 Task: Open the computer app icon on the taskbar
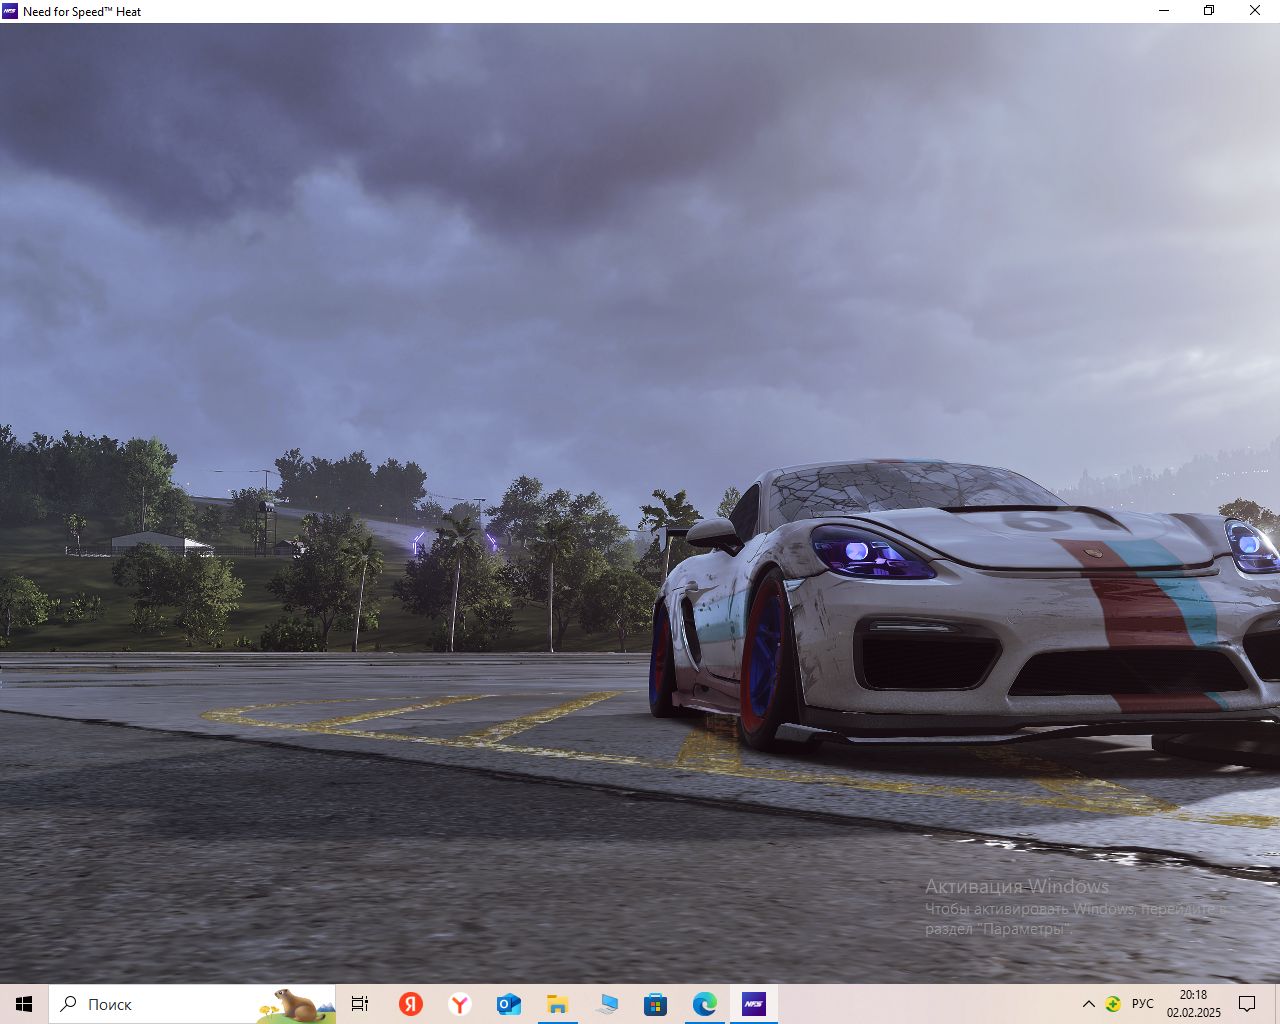607,1004
